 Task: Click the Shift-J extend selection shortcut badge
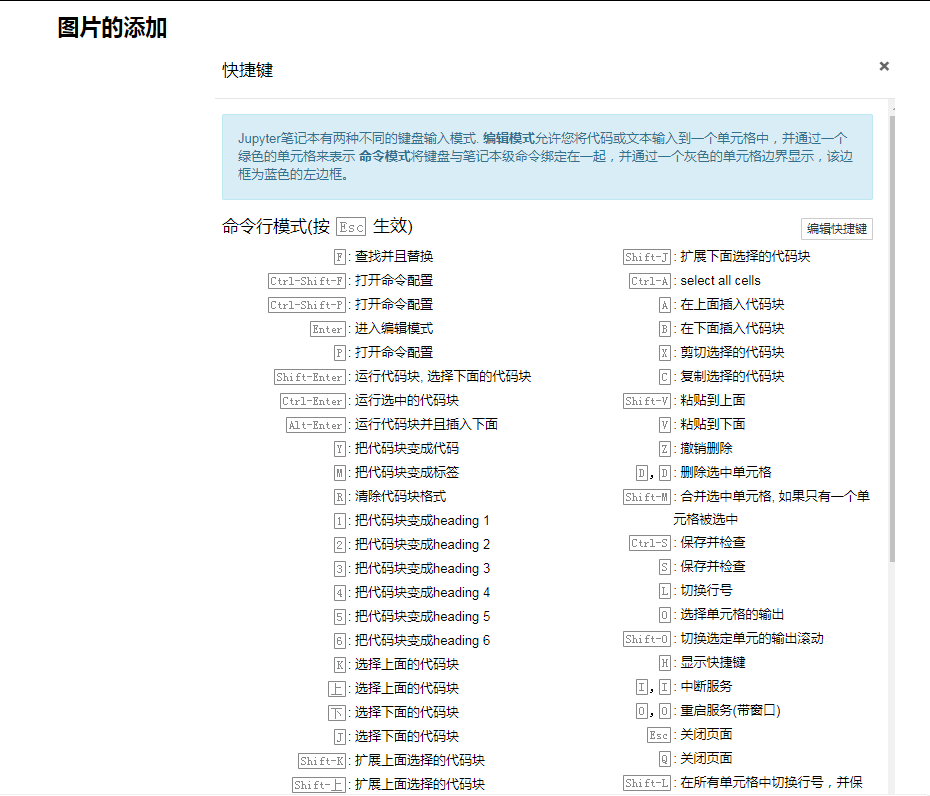pyautogui.click(x=648, y=256)
